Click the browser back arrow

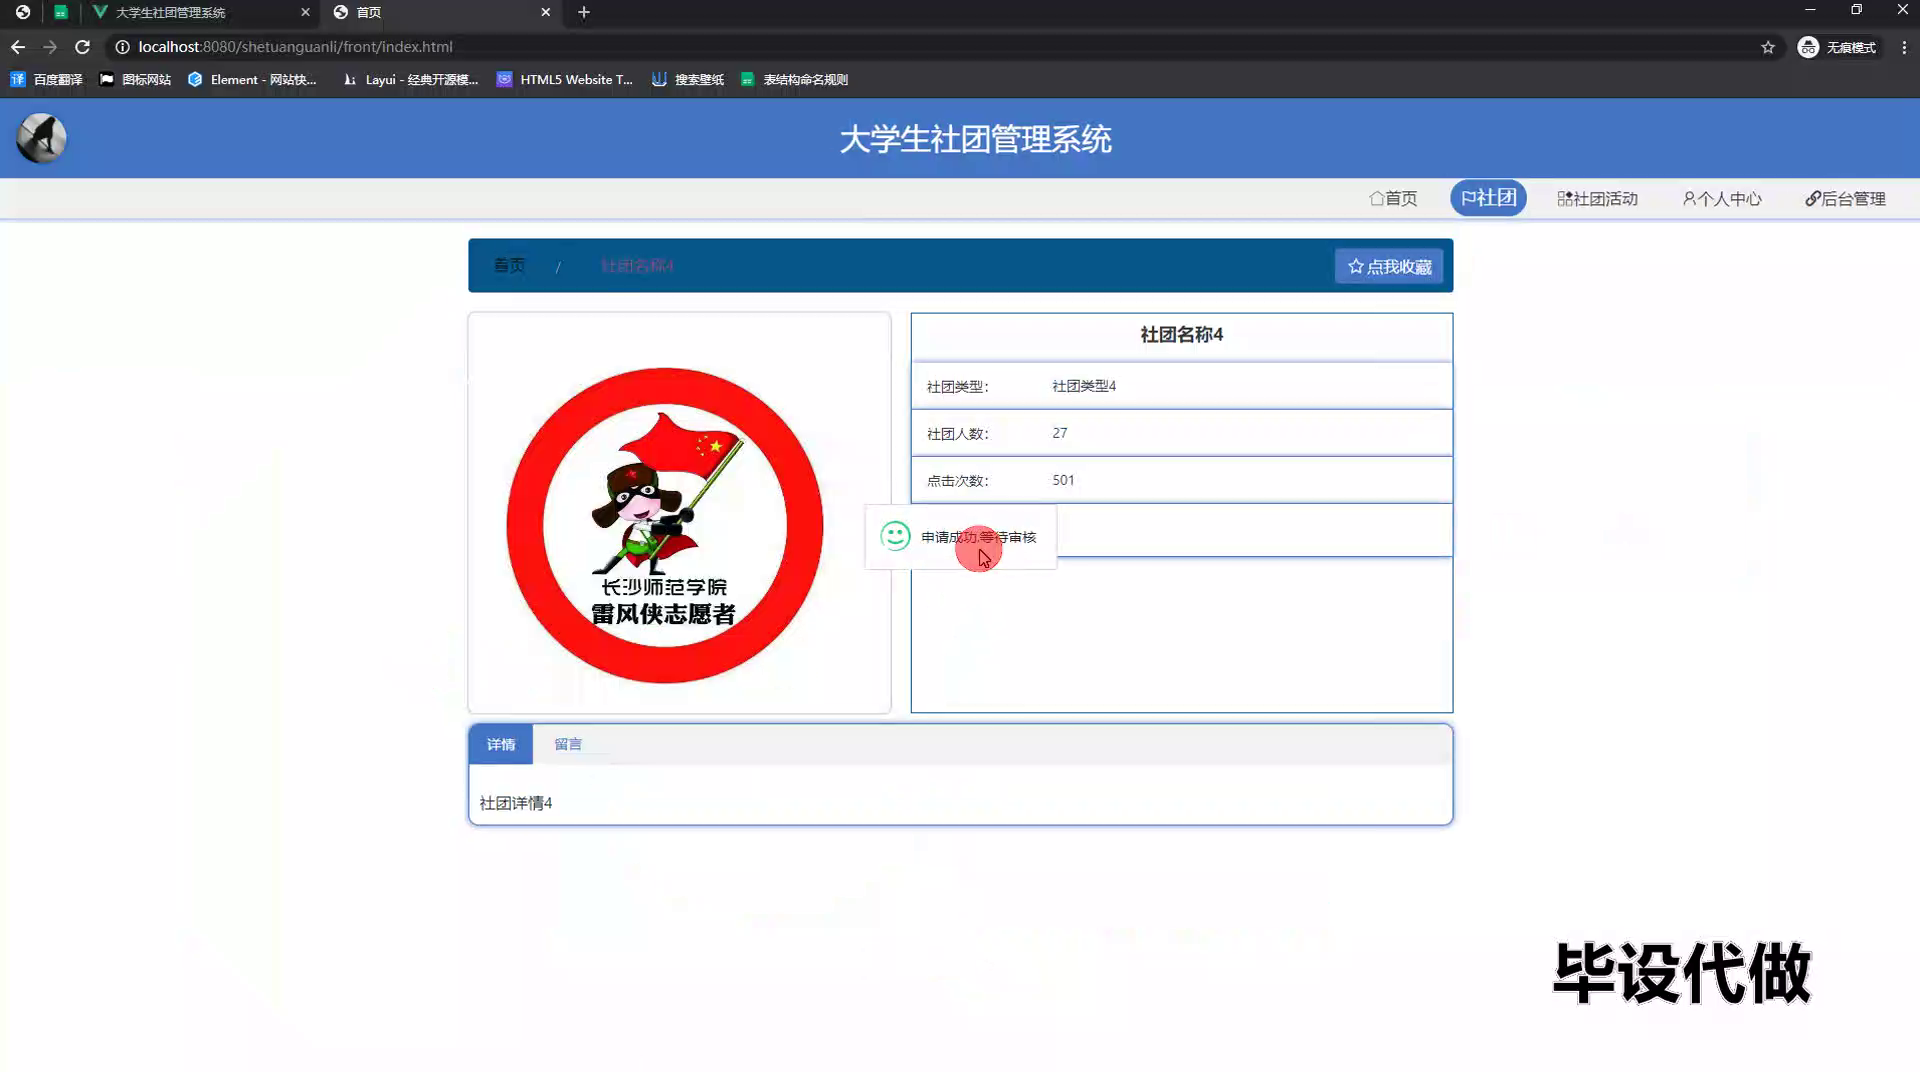point(18,47)
